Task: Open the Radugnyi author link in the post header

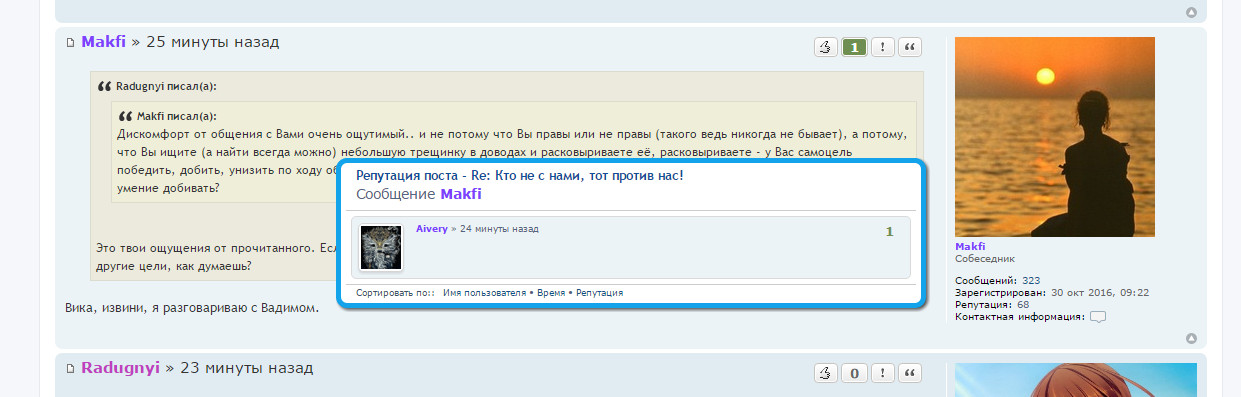Action: [120, 368]
